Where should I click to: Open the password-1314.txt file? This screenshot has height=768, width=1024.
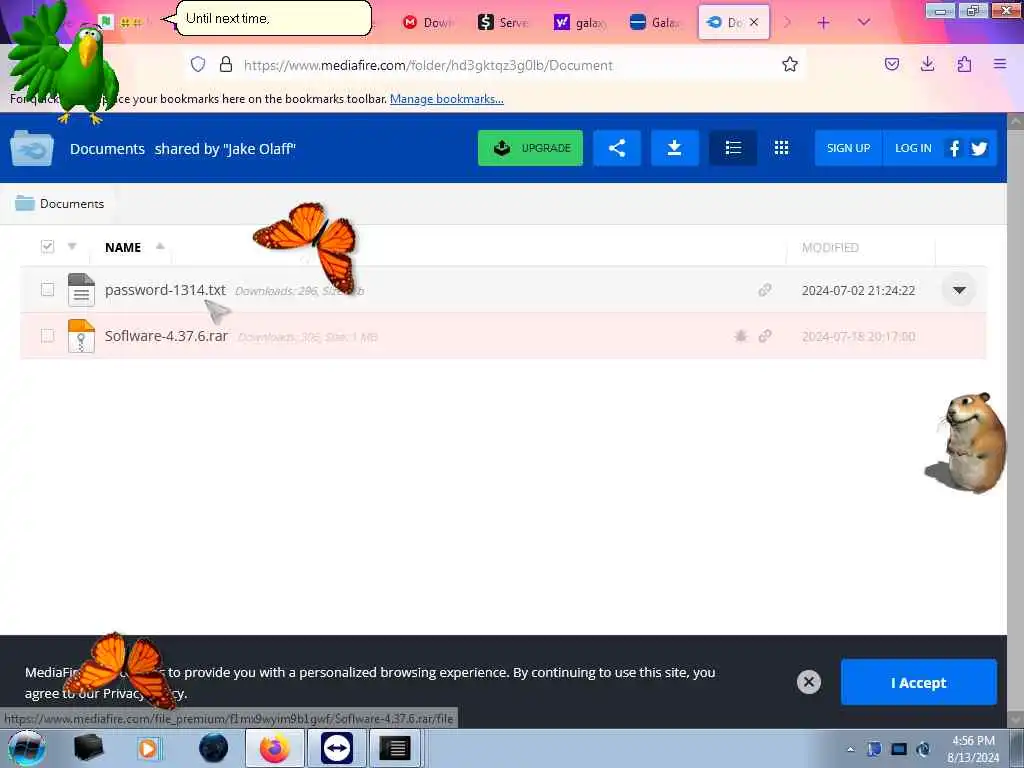pos(165,290)
